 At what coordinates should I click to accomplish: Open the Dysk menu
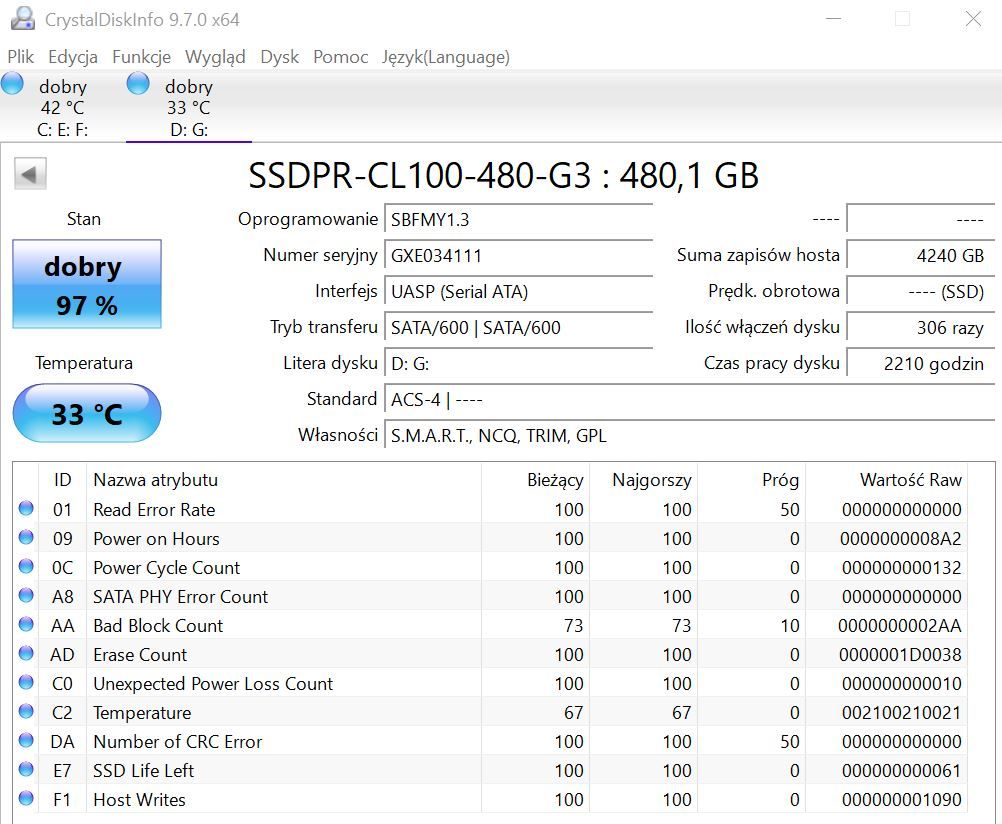(x=279, y=57)
